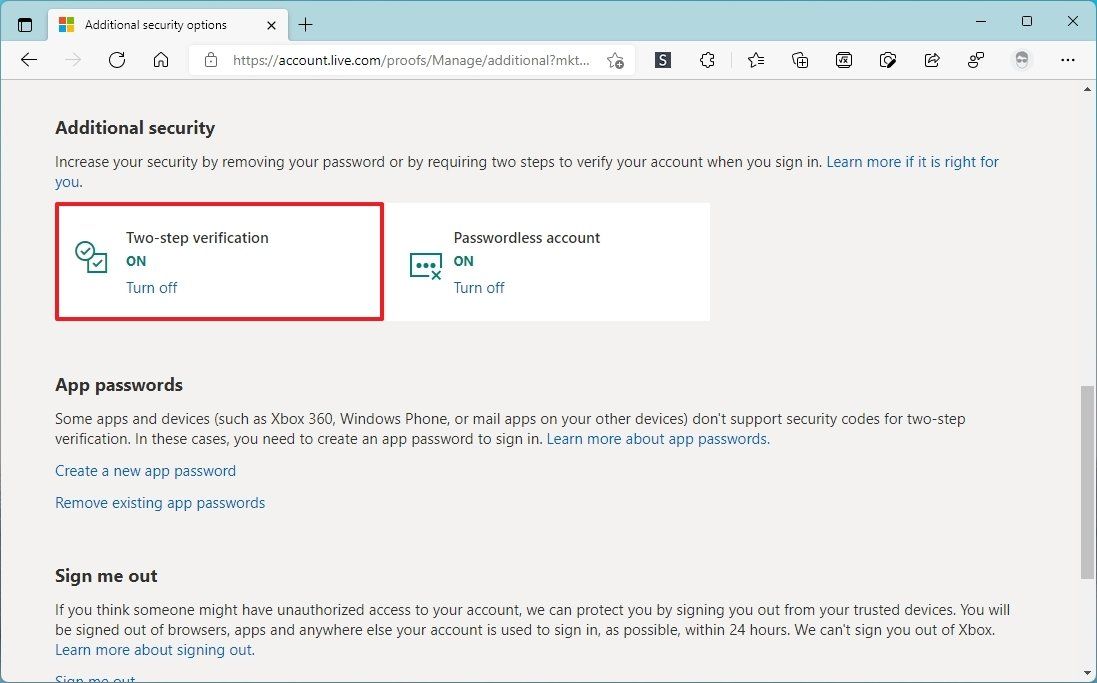Open Learn more about app passwords

point(656,438)
